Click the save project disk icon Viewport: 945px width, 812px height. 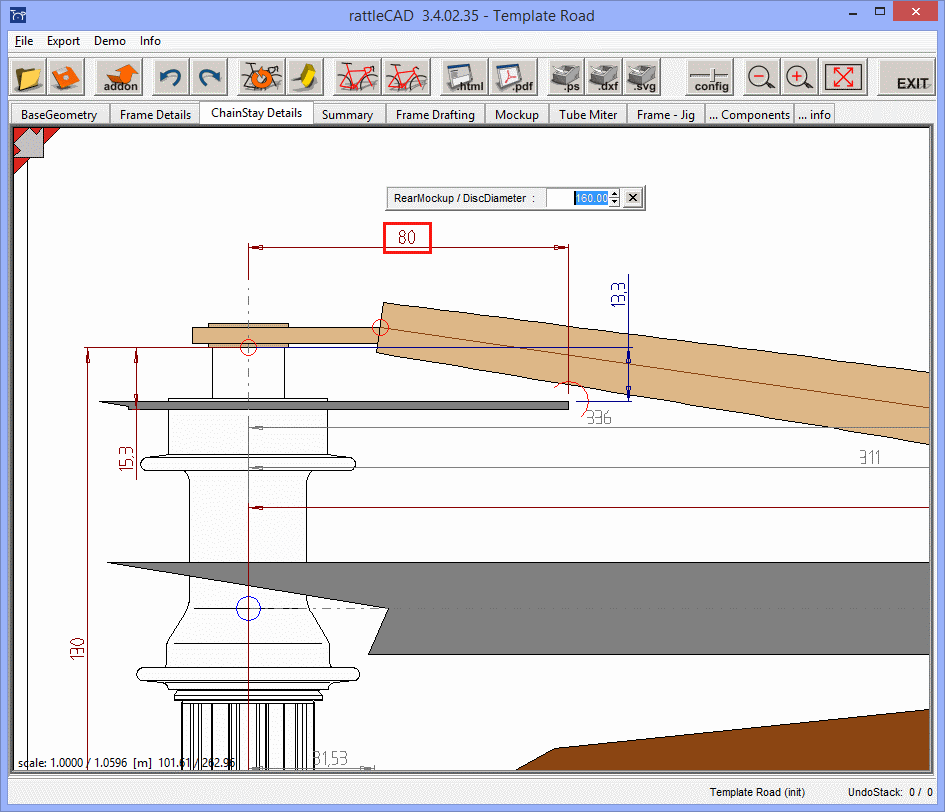click(66, 78)
